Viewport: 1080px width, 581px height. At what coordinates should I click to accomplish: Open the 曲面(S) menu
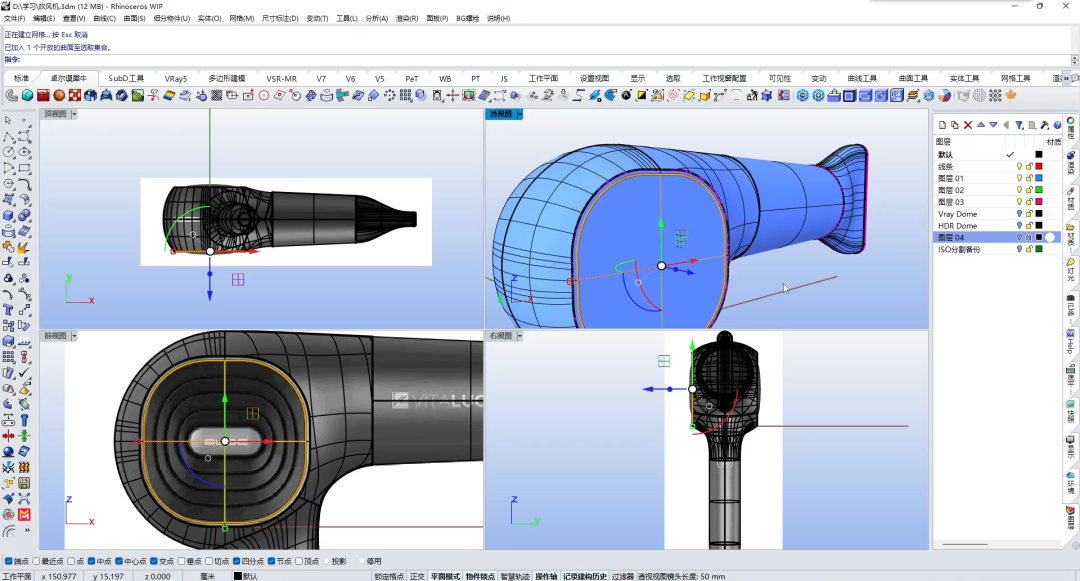[134, 19]
